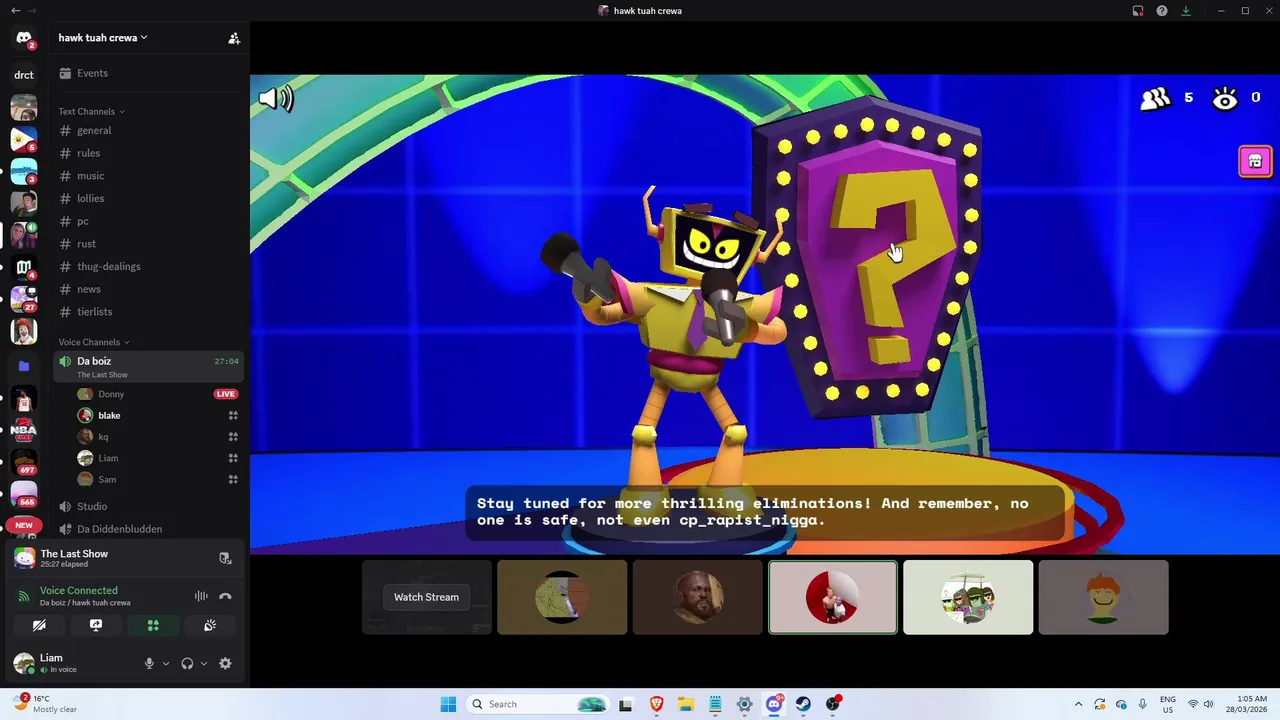The width and height of the screenshot is (1280, 720).
Task: Open Discord inbox icon in title bar
Action: 1138,11
